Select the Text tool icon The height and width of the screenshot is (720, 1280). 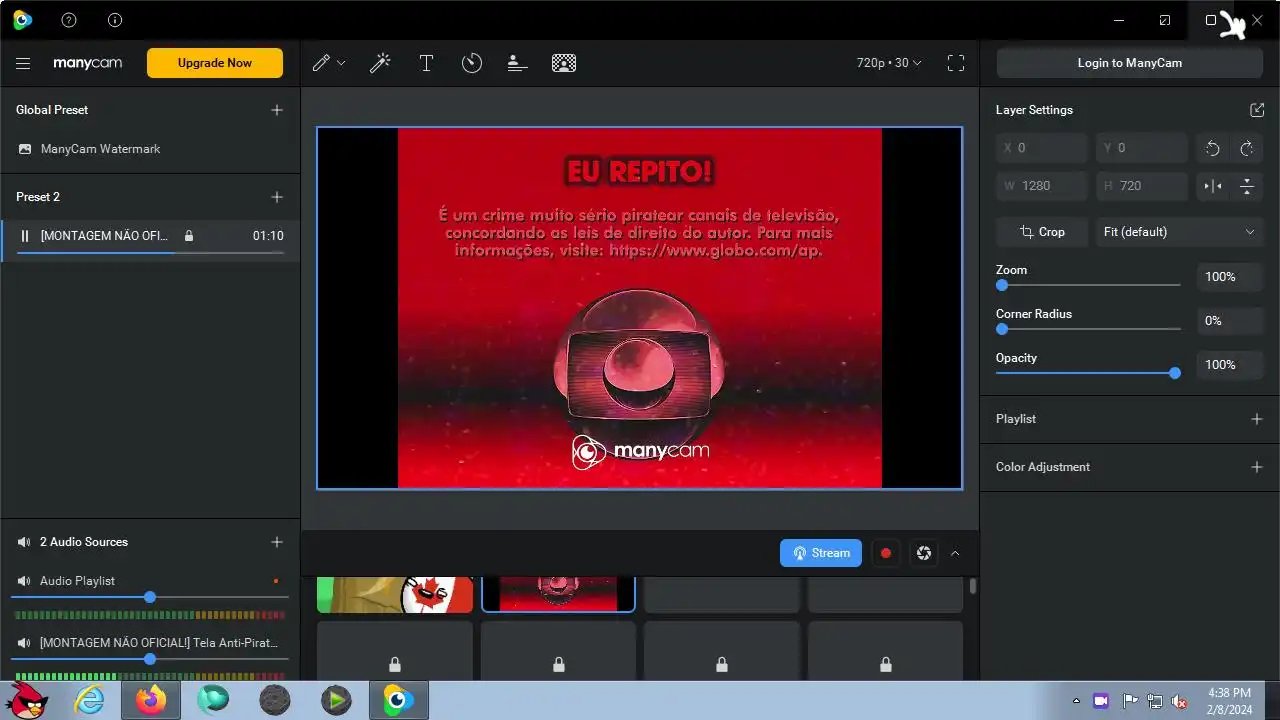pos(426,63)
